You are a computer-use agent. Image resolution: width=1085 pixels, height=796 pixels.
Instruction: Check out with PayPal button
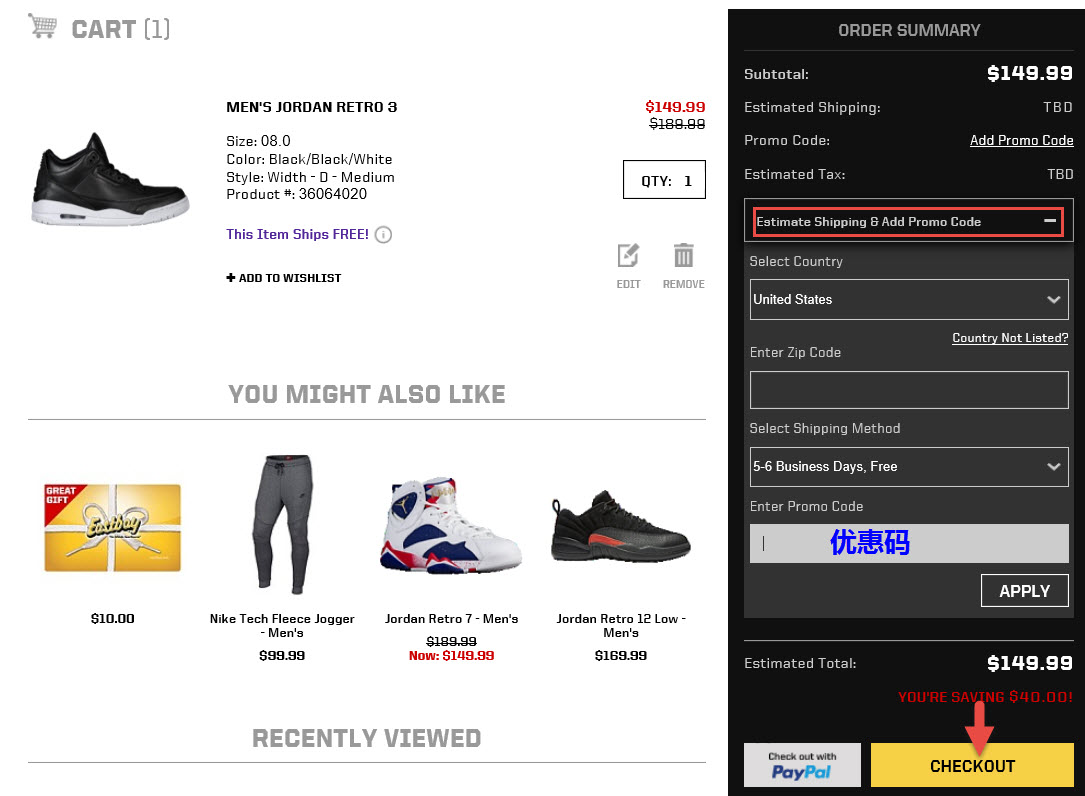[802, 766]
